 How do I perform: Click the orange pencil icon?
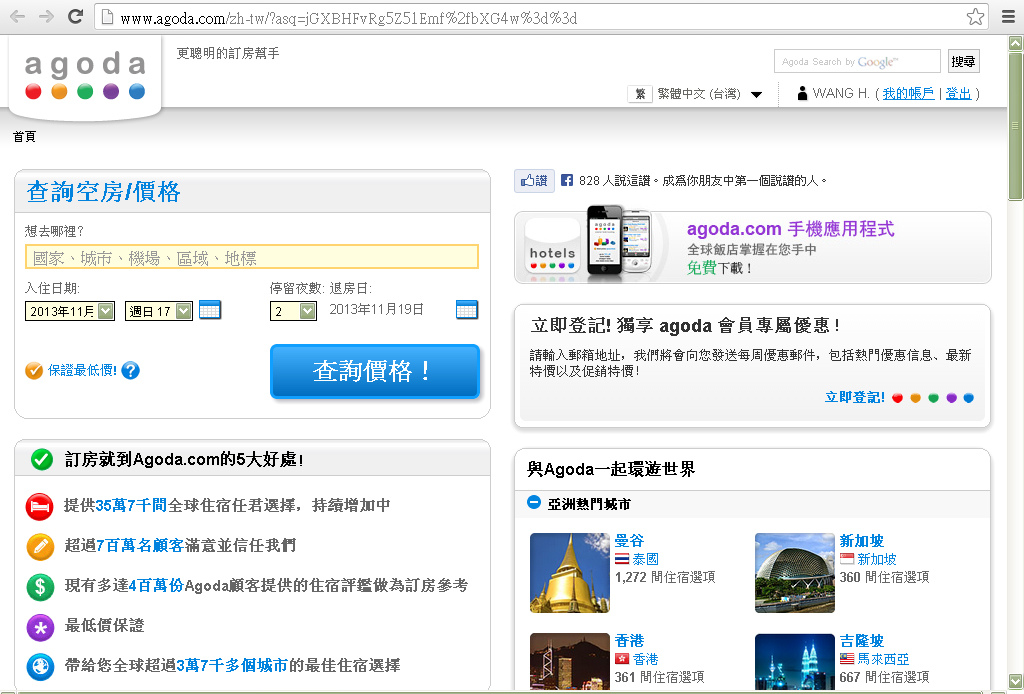40,546
